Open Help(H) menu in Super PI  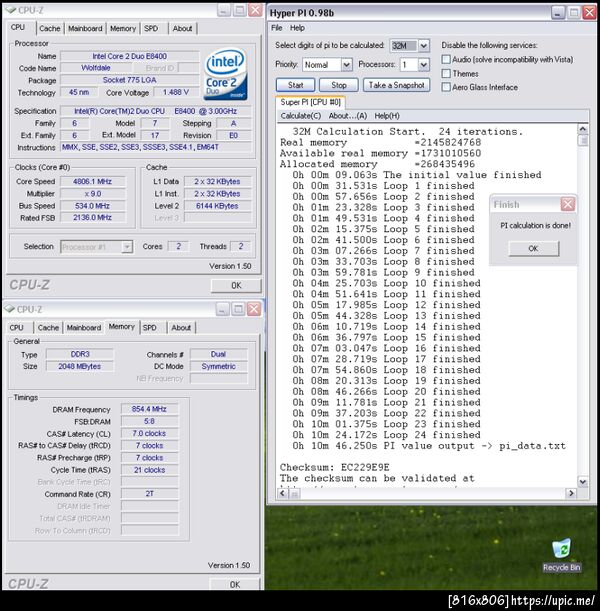[x=387, y=116]
